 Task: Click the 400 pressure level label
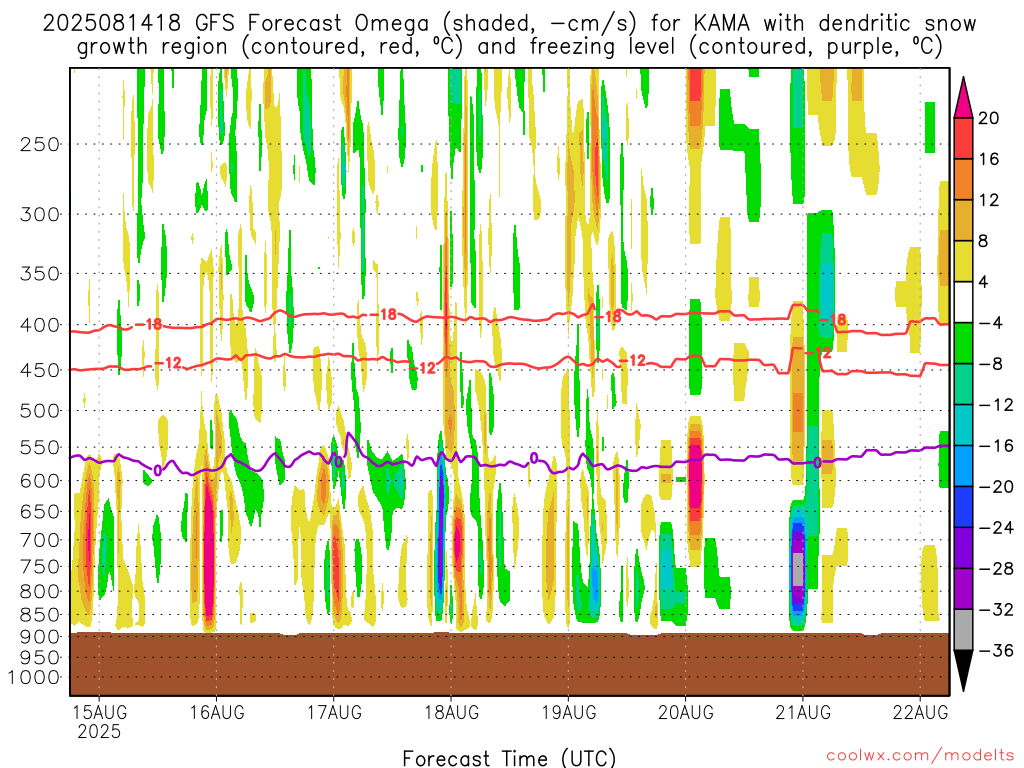point(40,325)
